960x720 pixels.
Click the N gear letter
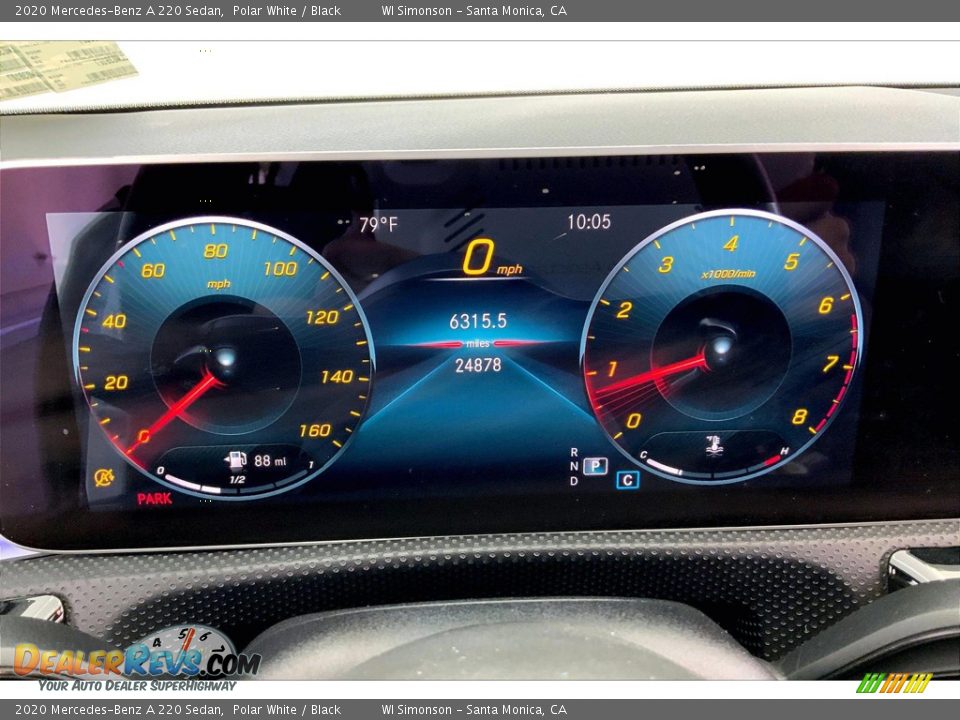574,467
